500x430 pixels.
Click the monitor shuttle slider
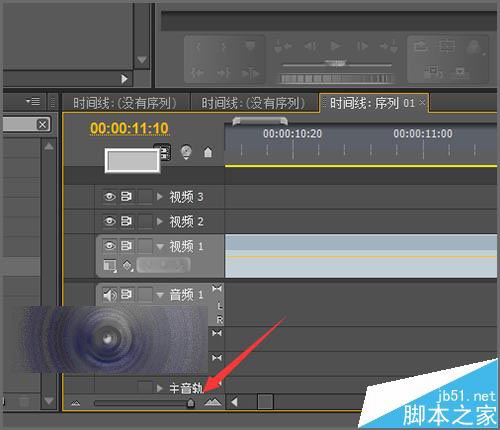[x=337, y=63]
